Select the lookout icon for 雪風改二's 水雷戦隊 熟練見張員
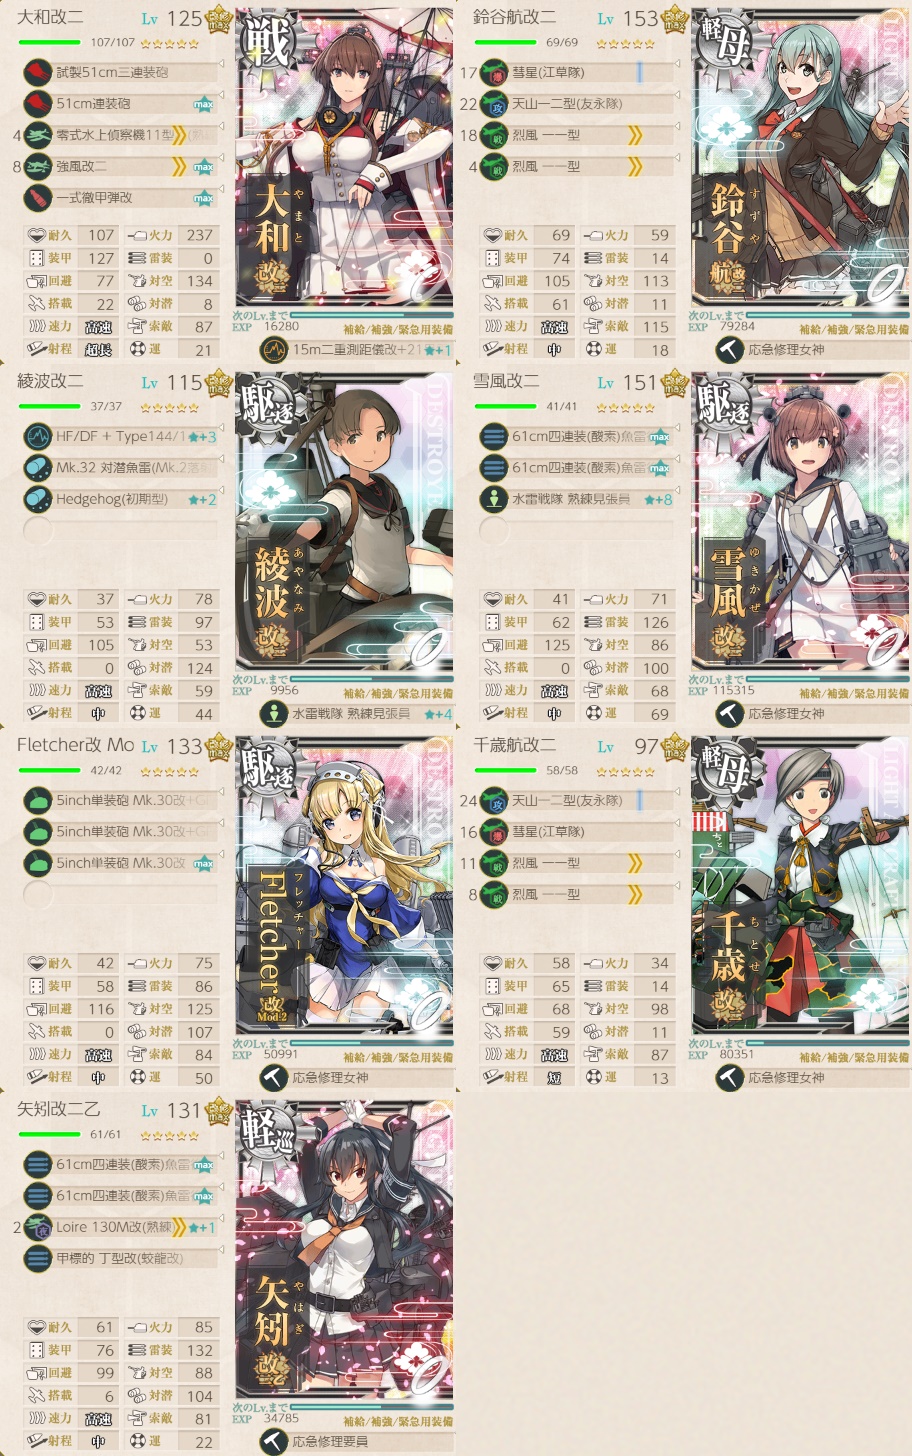Screen dimensions: 912x1456 pyautogui.click(x=494, y=499)
